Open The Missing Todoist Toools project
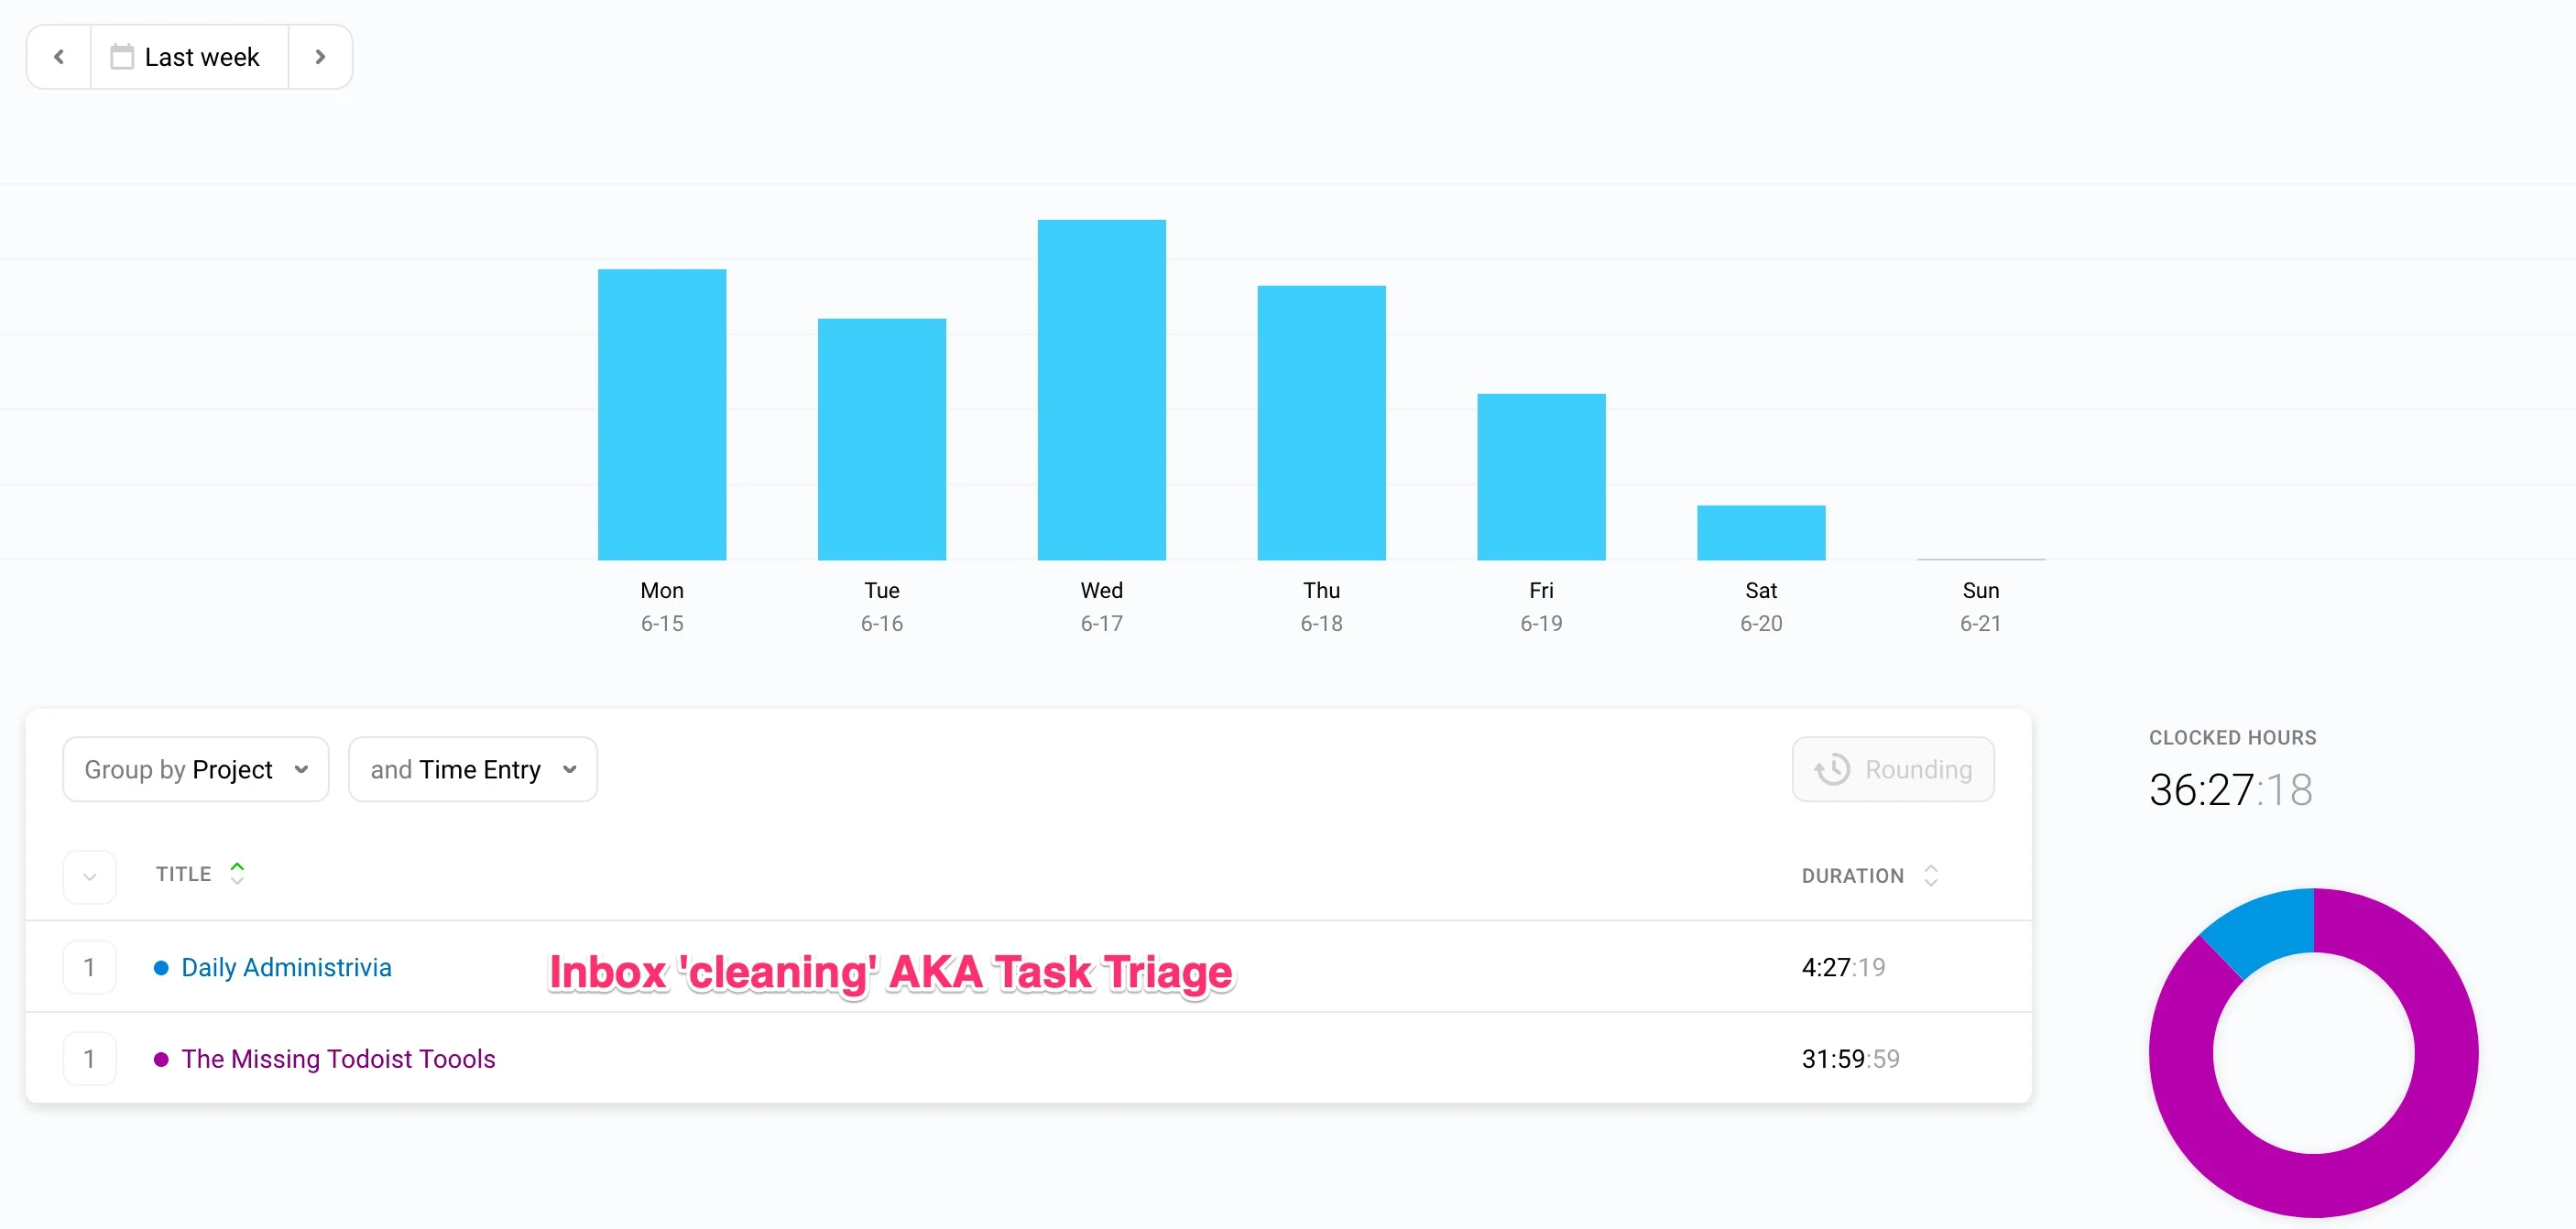Image resolution: width=2576 pixels, height=1229 pixels. pos(338,1058)
